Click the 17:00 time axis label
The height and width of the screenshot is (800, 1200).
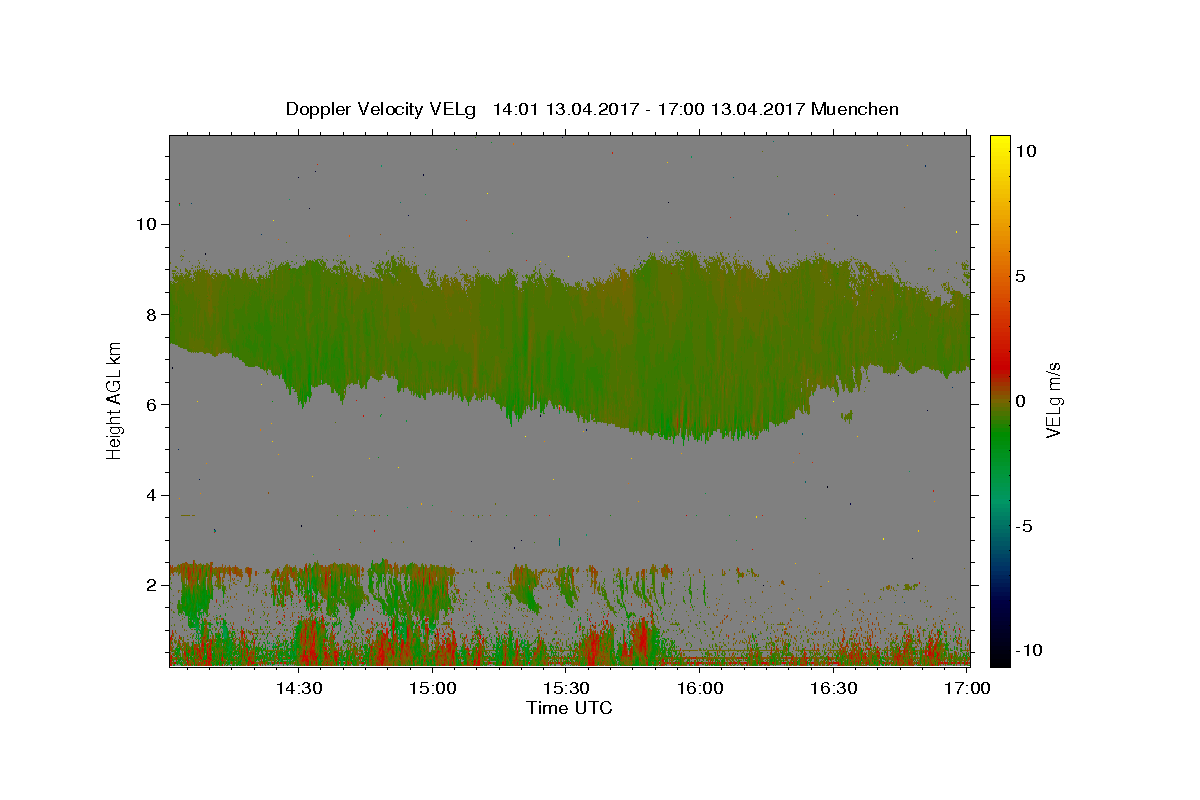pyautogui.click(x=967, y=688)
